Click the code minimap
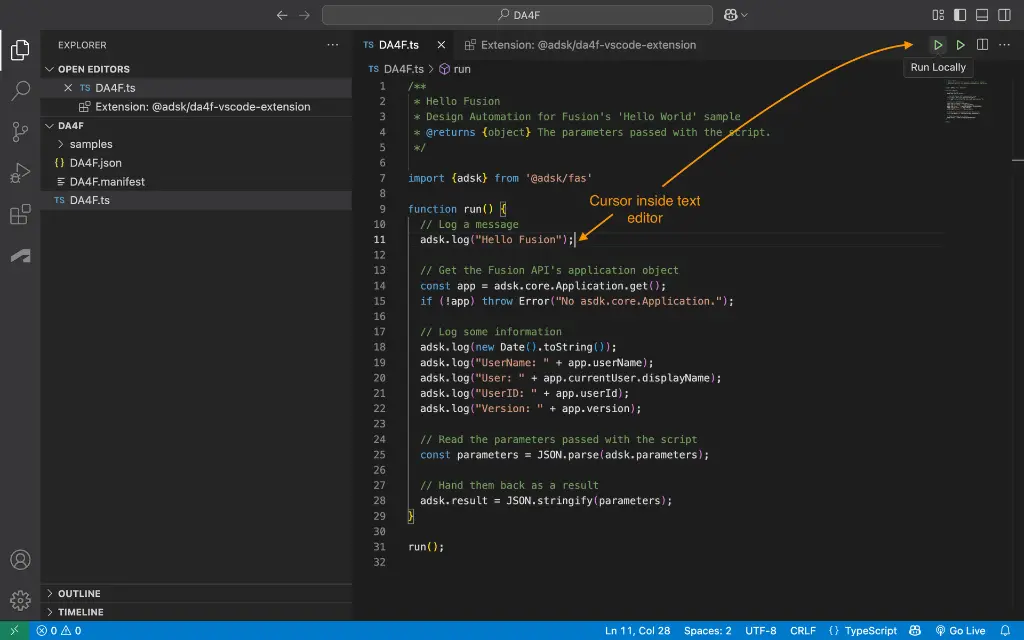 click(965, 101)
